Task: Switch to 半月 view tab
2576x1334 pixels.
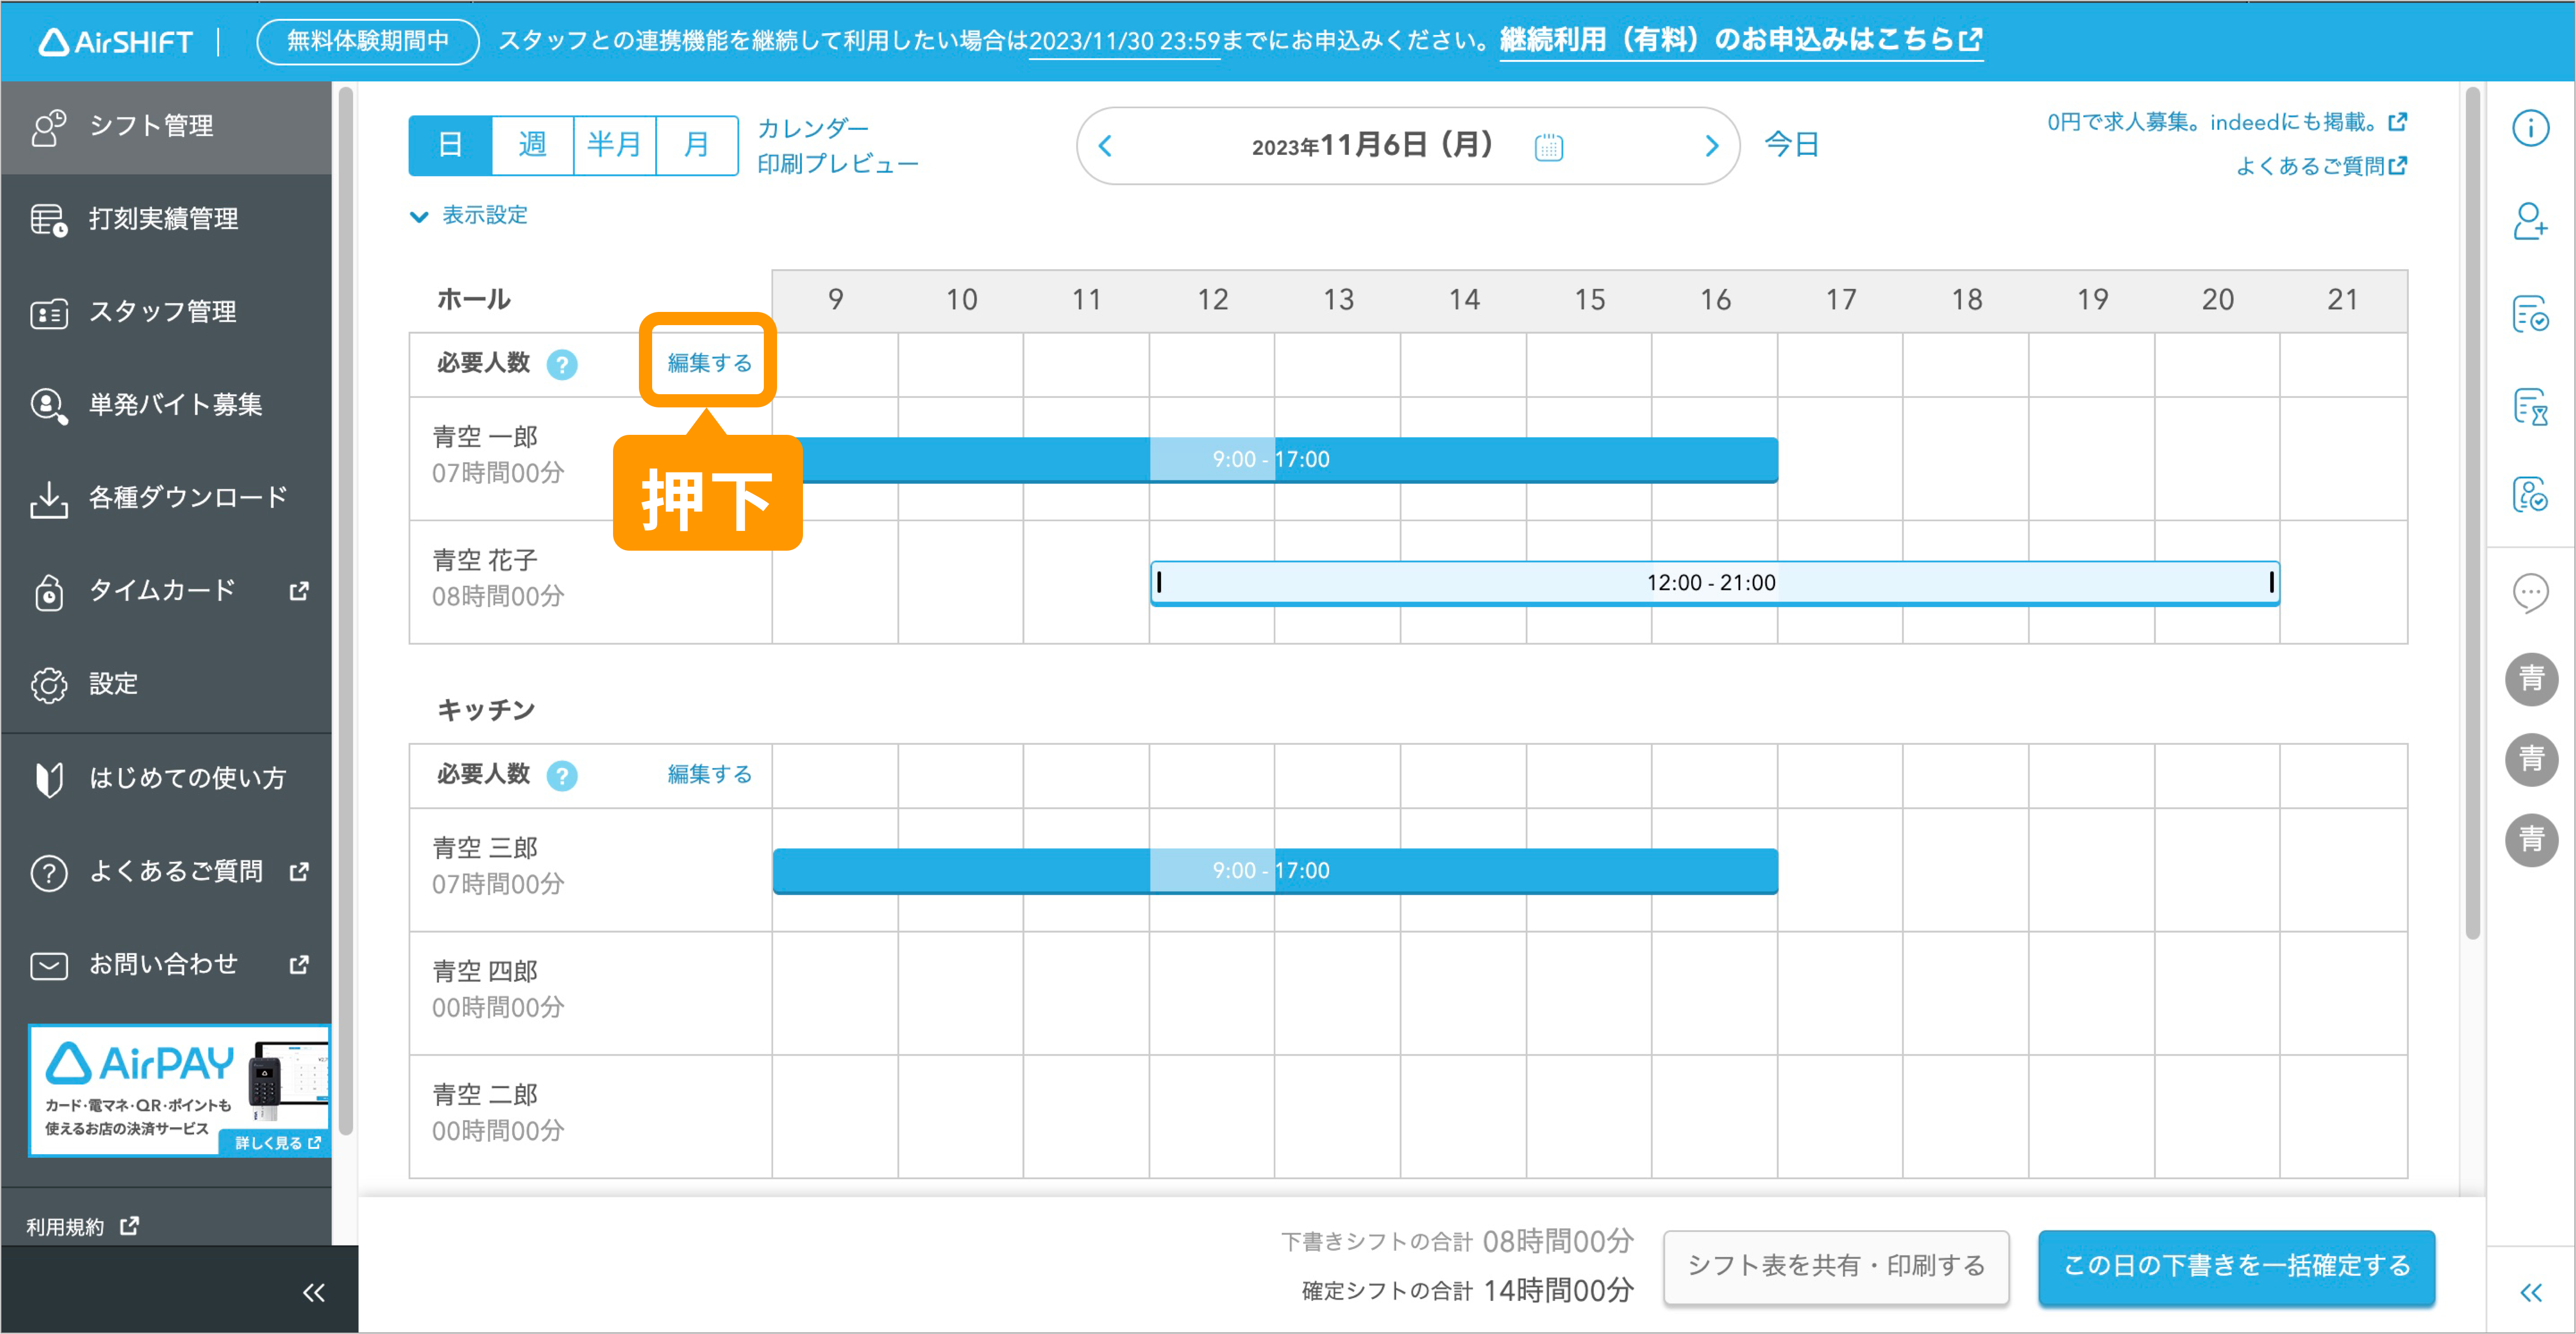Action: [x=614, y=145]
